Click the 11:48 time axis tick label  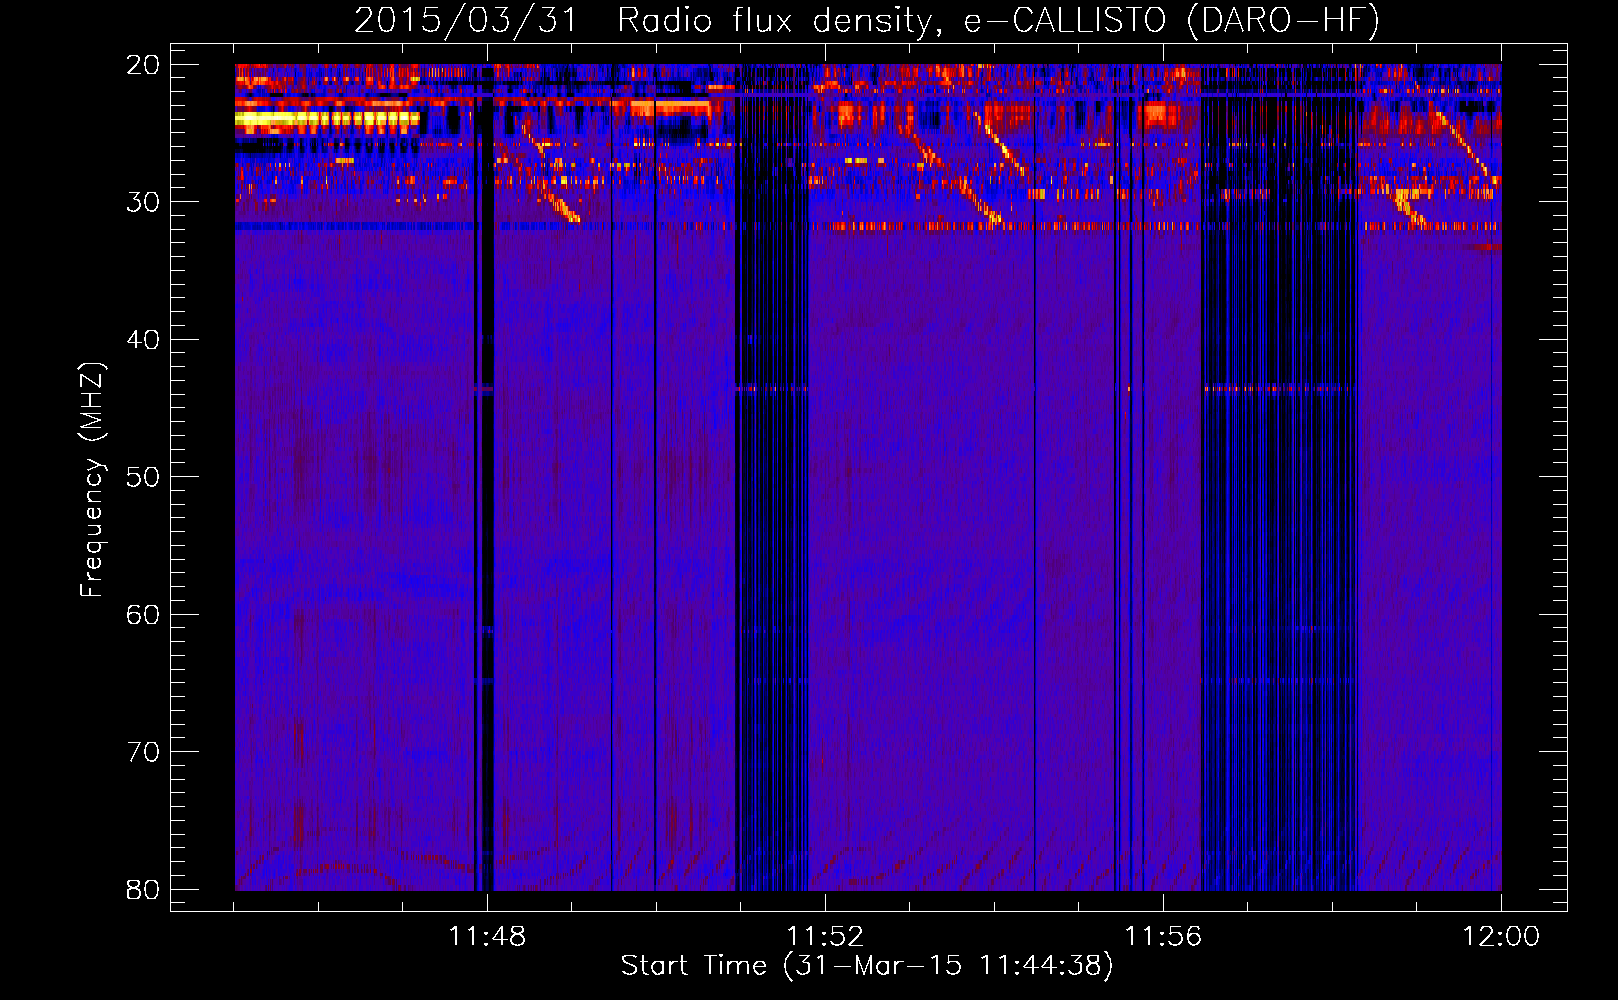(x=487, y=937)
